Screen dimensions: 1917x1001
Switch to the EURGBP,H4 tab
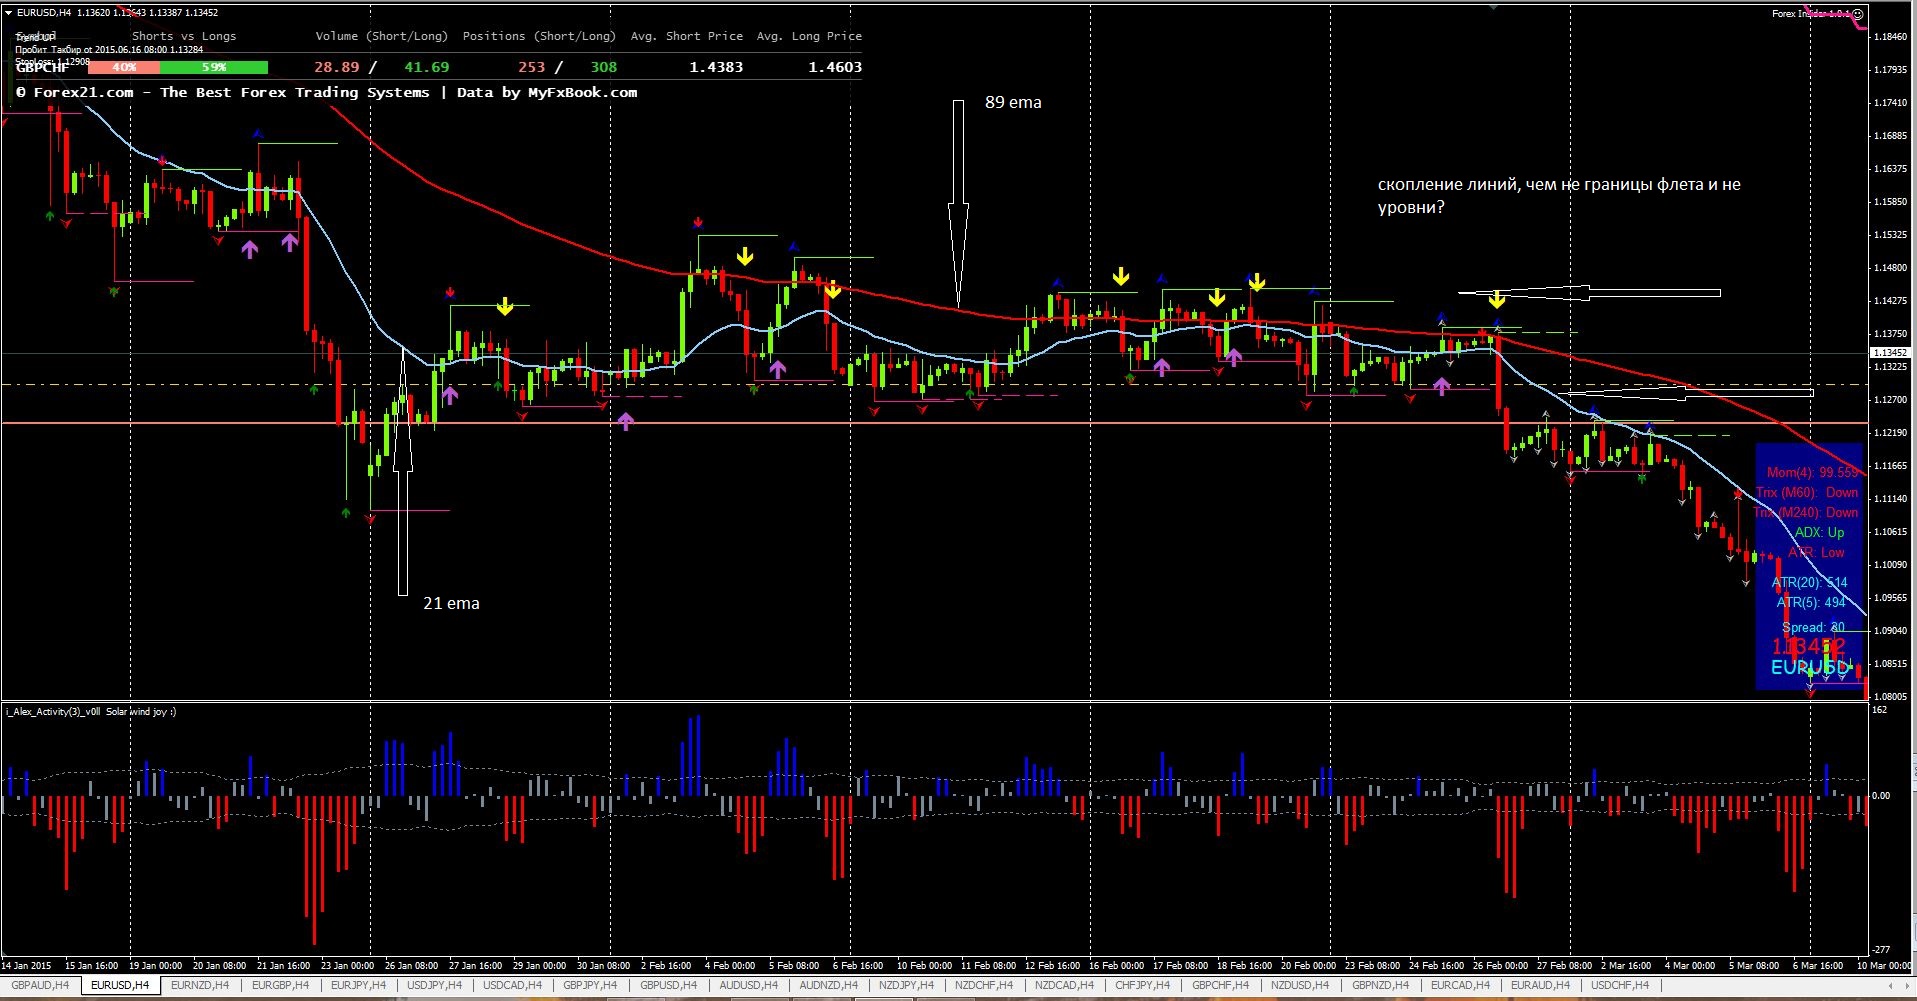(x=280, y=986)
